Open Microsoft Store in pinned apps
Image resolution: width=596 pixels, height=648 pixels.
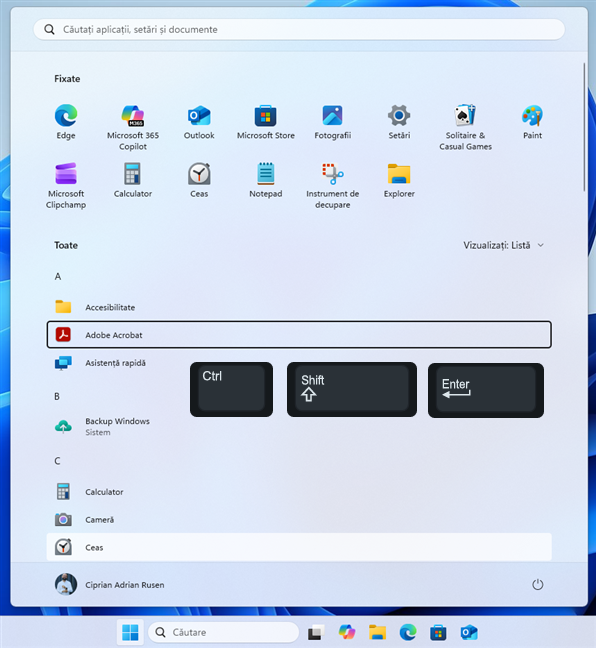pyautogui.click(x=266, y=122)
